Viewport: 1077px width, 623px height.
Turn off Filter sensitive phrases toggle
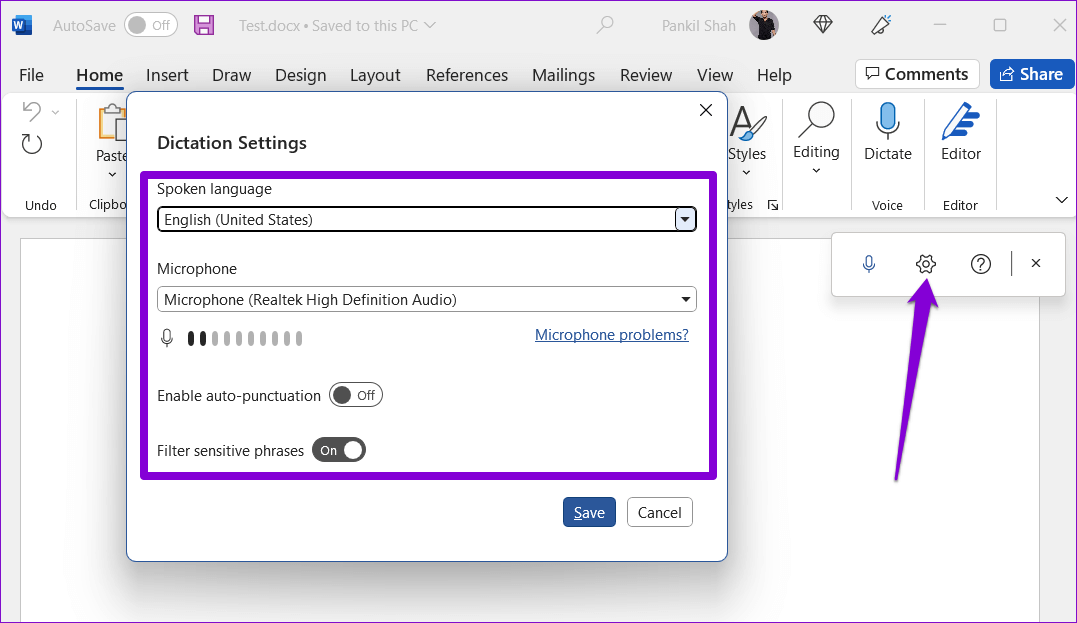339,451
